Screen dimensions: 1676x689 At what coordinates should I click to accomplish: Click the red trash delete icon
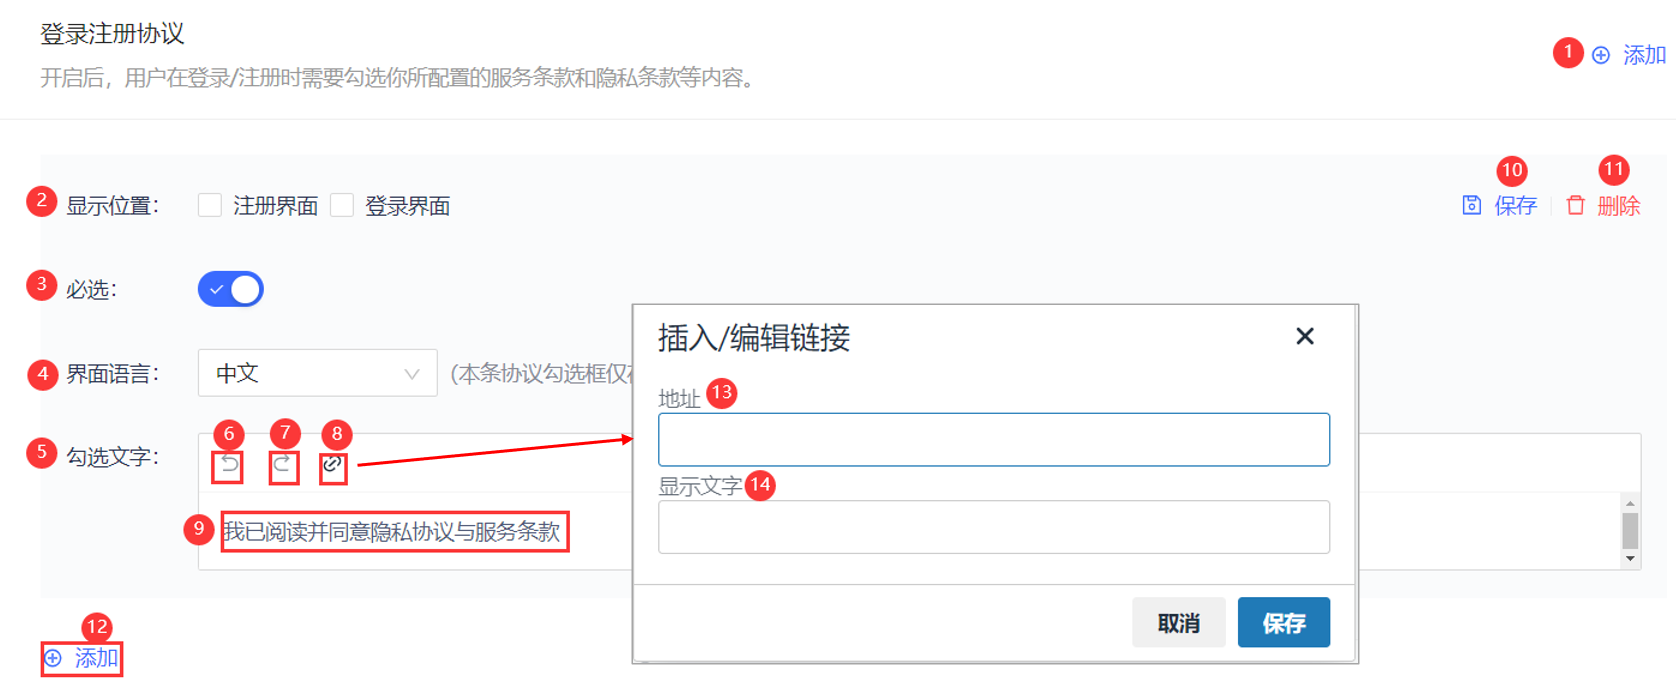[x=1575, y=206]
